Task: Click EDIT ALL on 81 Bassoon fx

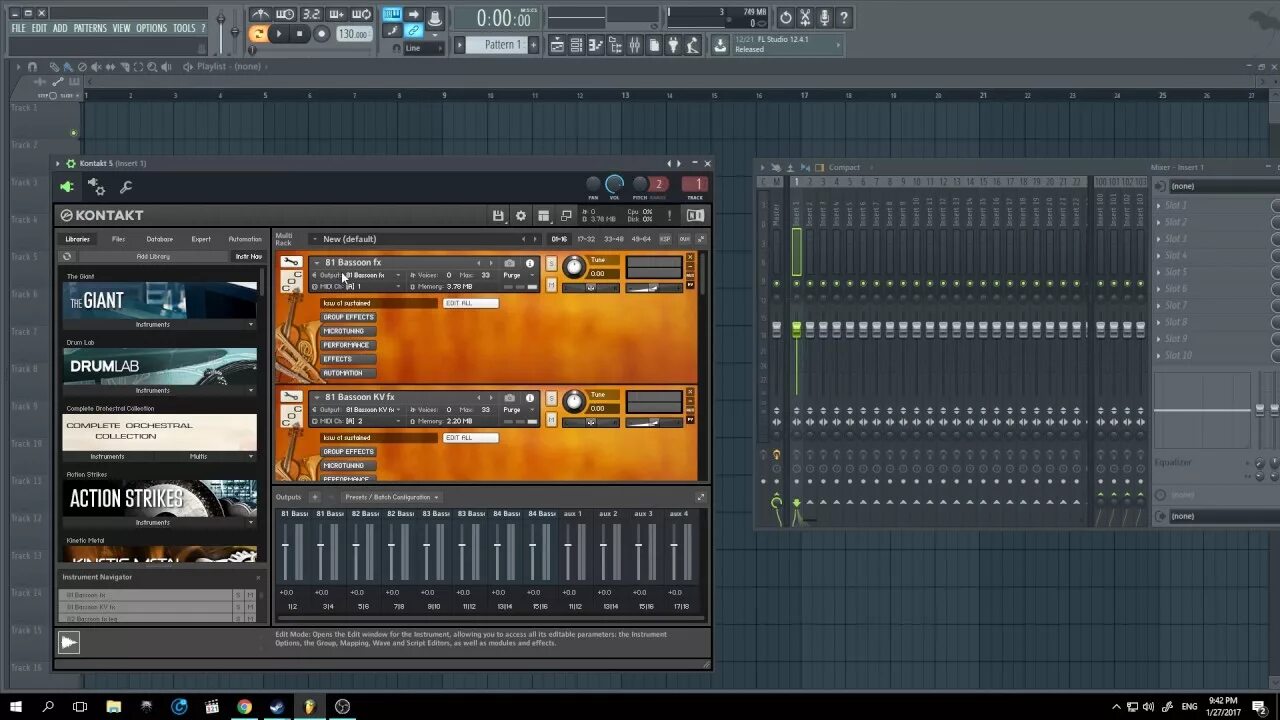Action: [470, 303]
